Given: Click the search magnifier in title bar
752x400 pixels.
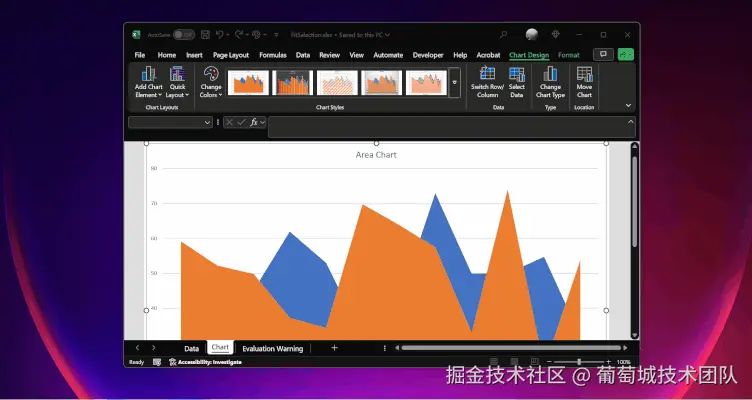Looking at the screenshot, I should (x=503, y=35).
